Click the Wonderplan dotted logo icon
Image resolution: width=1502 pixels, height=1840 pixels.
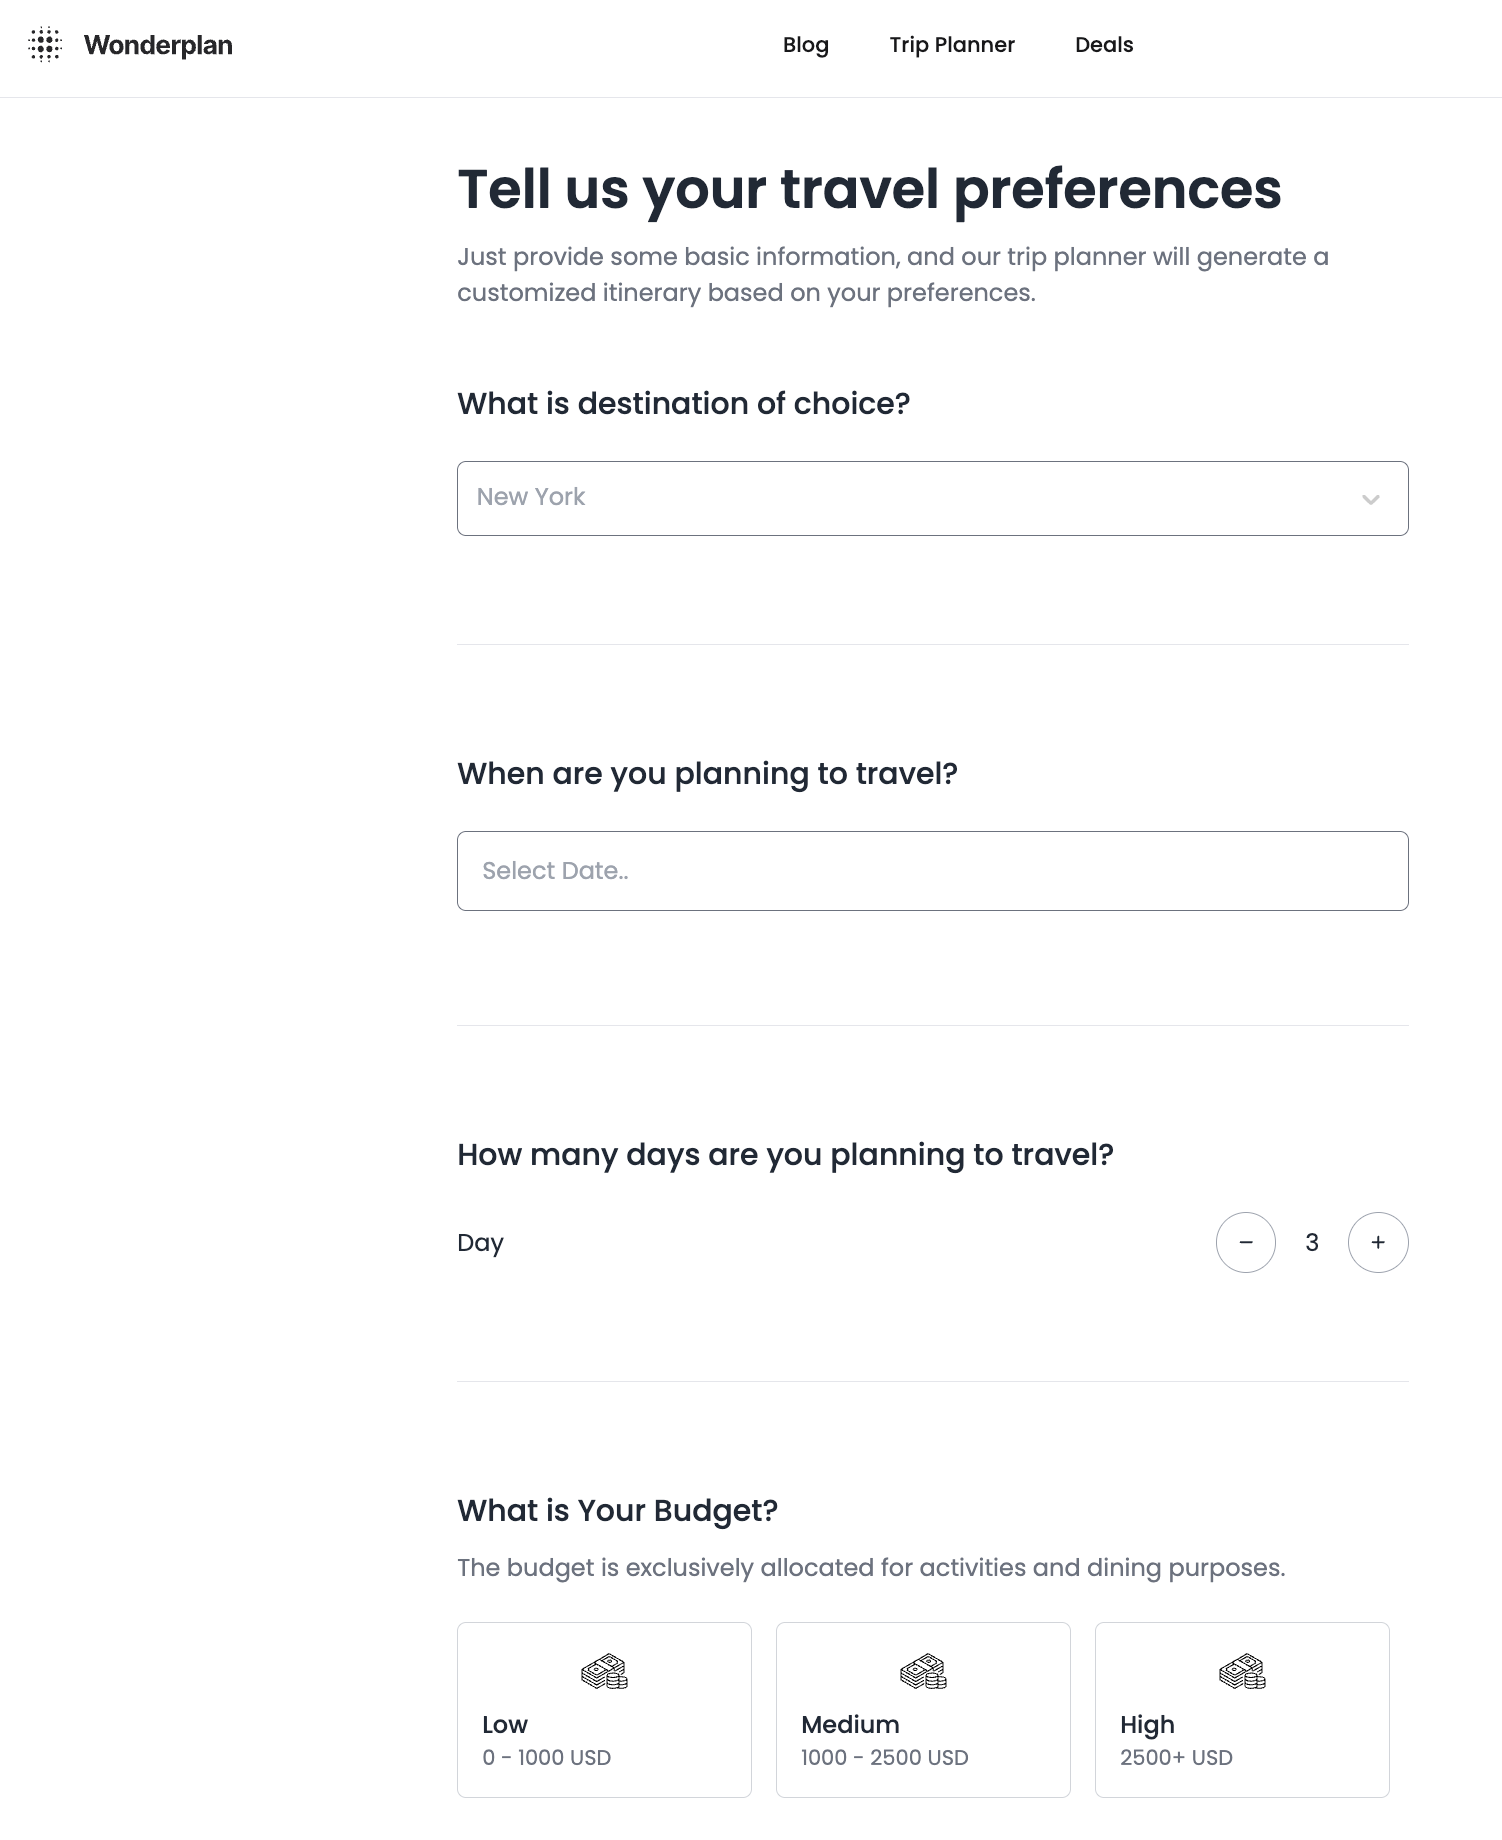pyautogui.click(x=45, y=45)
